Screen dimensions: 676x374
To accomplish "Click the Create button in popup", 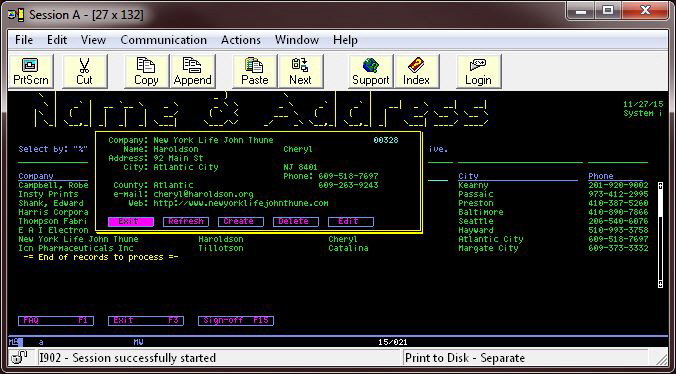I will (241, 221).
